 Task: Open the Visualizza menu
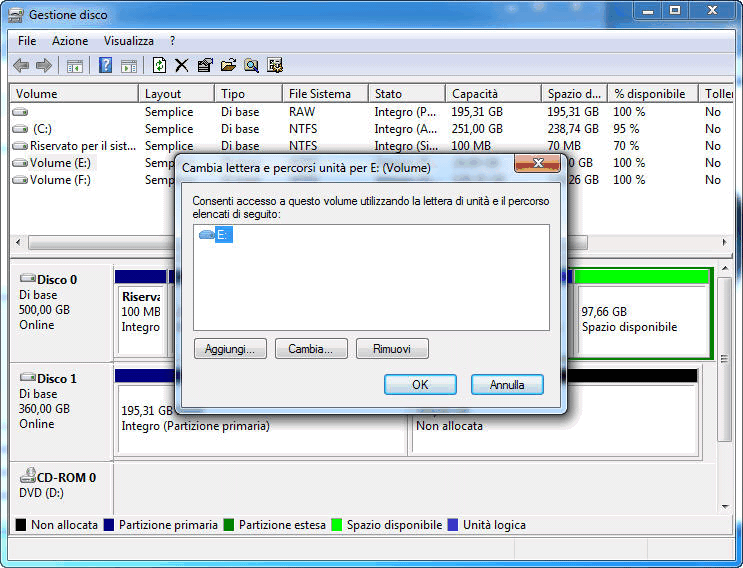click(x=129, y=41)
